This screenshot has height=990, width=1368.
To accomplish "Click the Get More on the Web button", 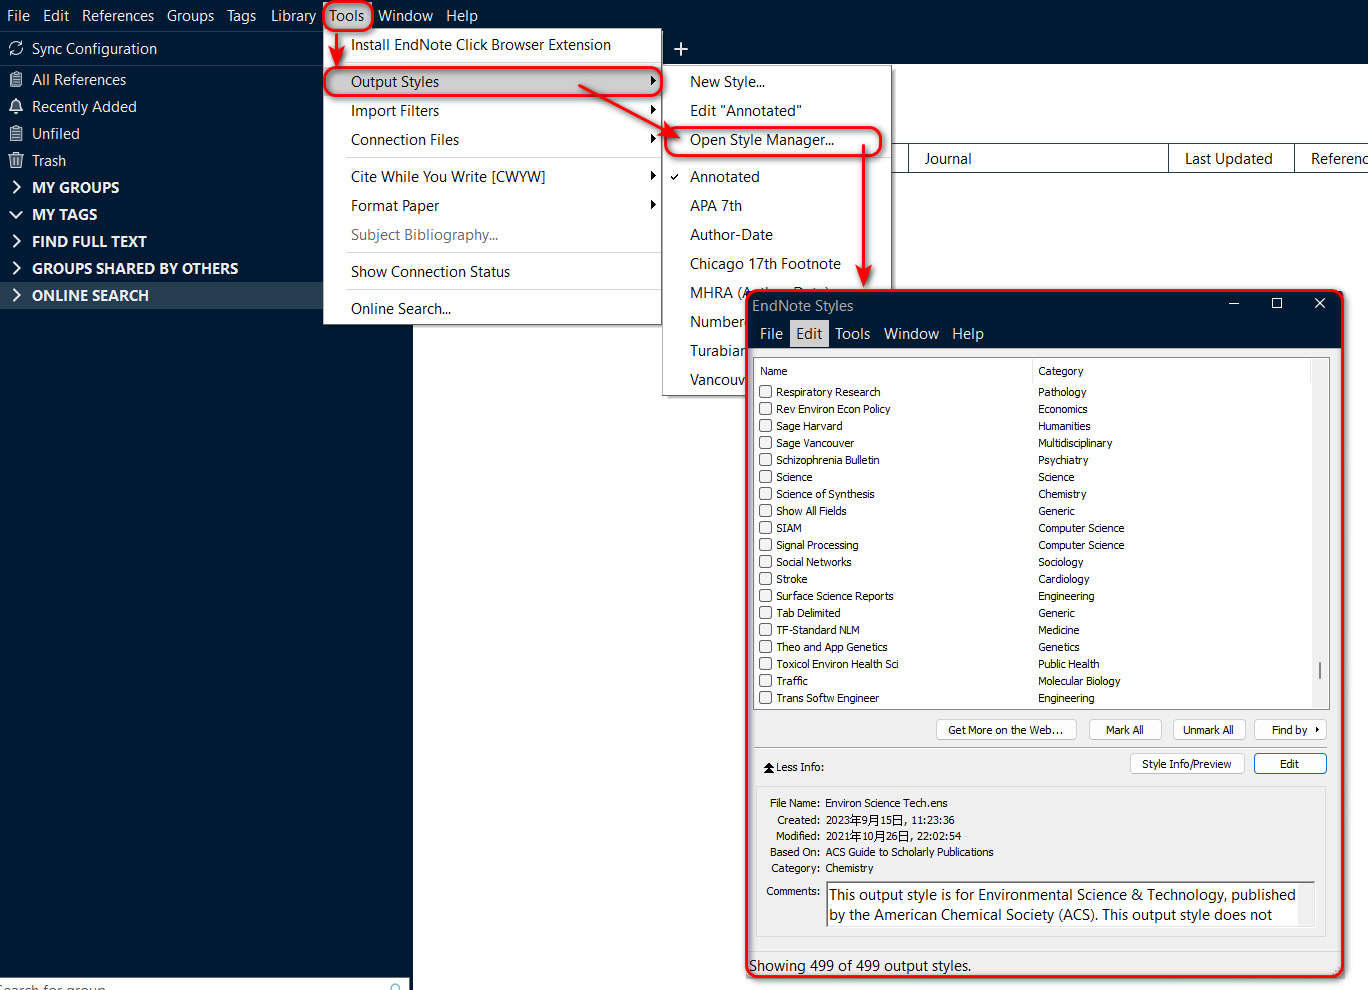I will pyautogui.click(x=1006, y=730).
